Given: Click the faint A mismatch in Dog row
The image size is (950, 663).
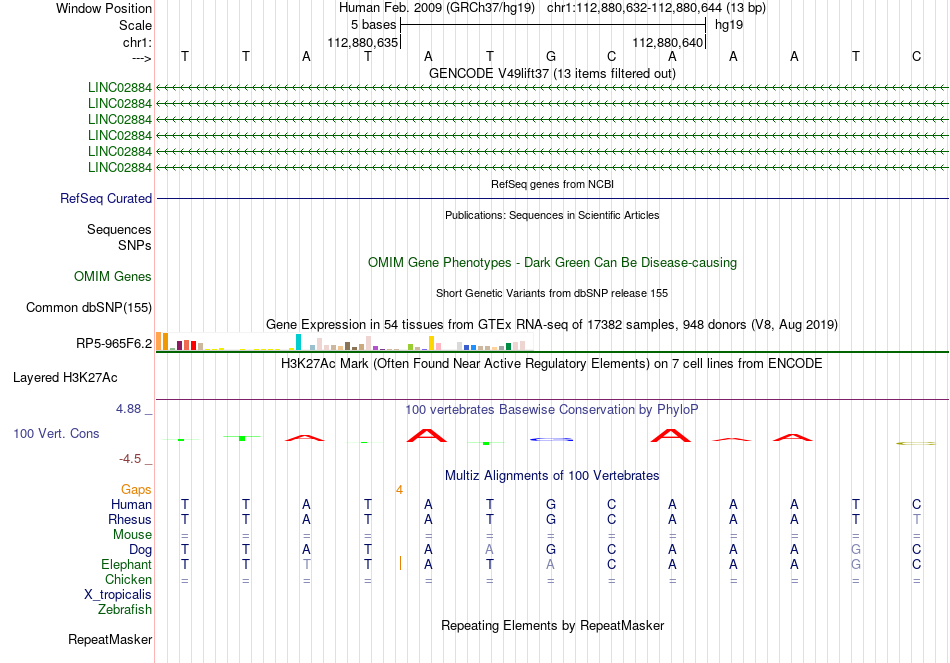Looking at the screenshot, I should pyautogui.click(x=490, y=549).
